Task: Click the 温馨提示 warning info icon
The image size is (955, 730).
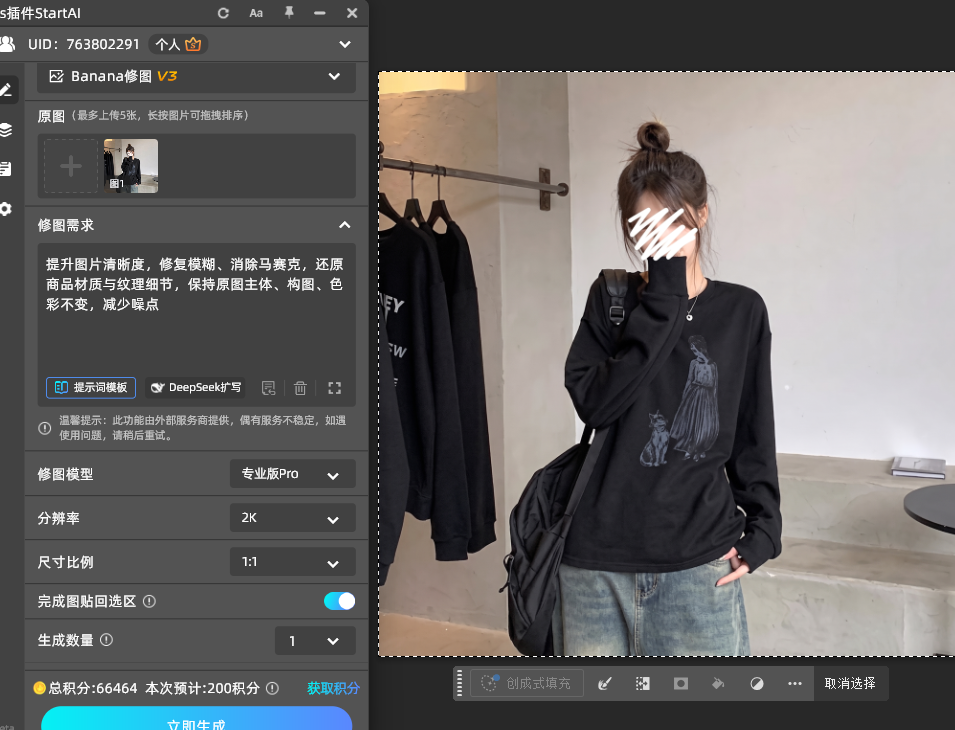Action: [44, 428]
